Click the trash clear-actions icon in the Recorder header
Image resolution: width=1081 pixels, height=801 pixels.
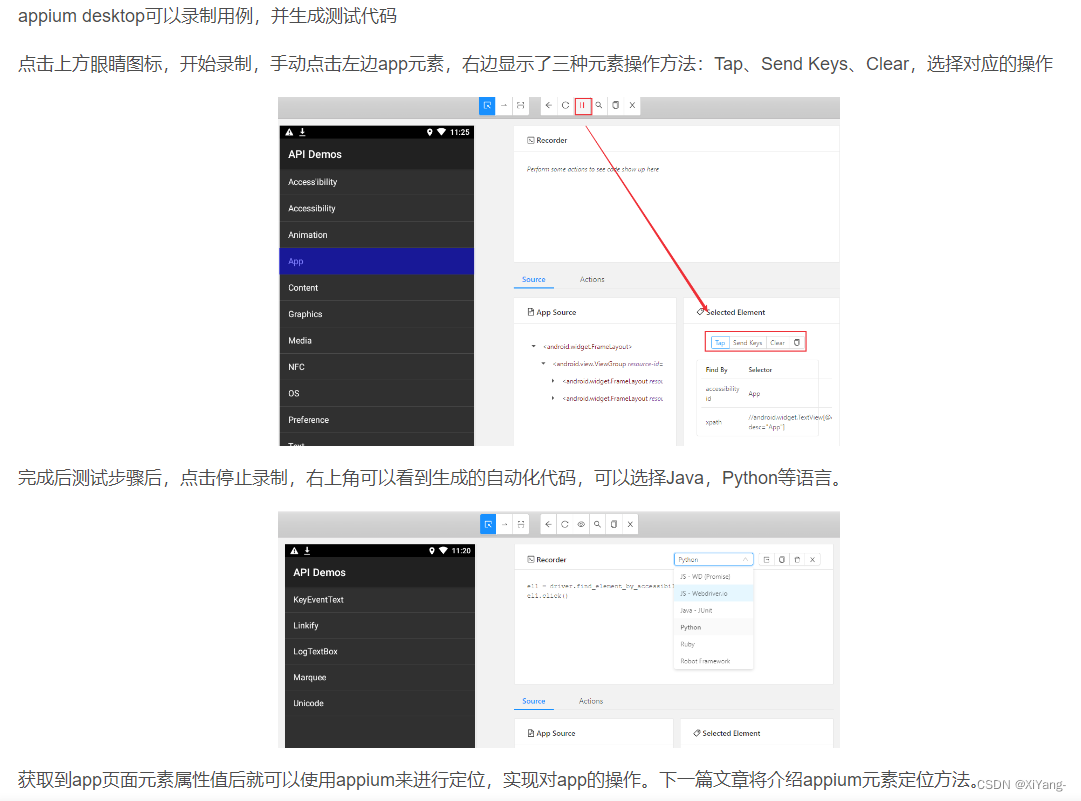[x=797, y=560]
